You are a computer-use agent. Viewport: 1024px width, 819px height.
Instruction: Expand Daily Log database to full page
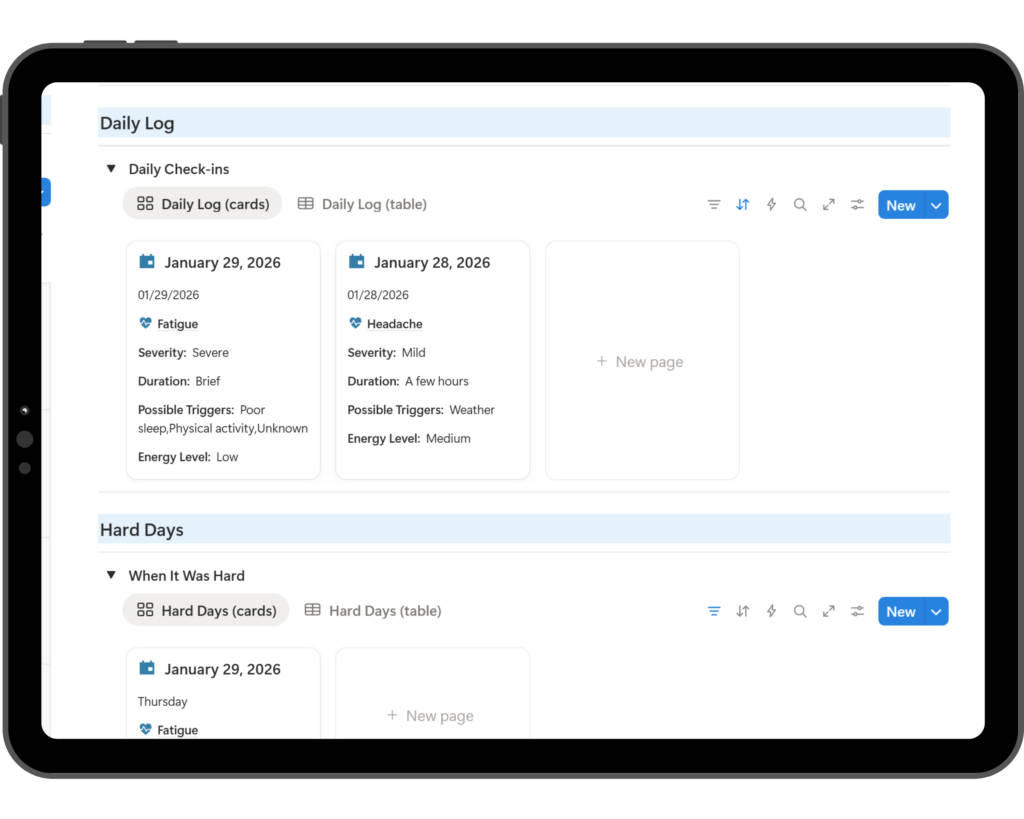(x=829, y=204)
